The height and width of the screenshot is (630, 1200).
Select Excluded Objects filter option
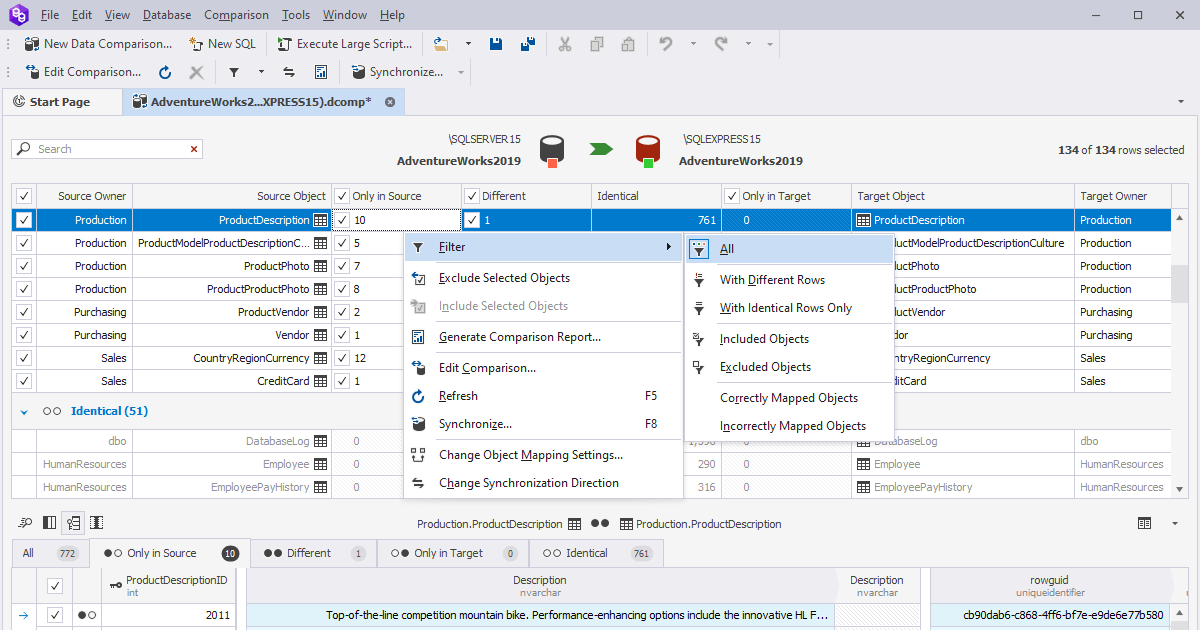point(789,367)
